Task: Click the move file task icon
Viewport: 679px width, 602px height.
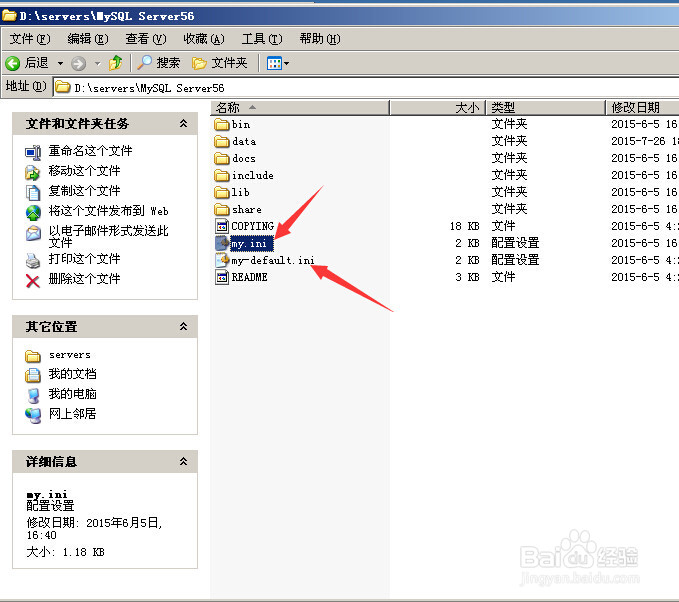Action: pos(32,172)
